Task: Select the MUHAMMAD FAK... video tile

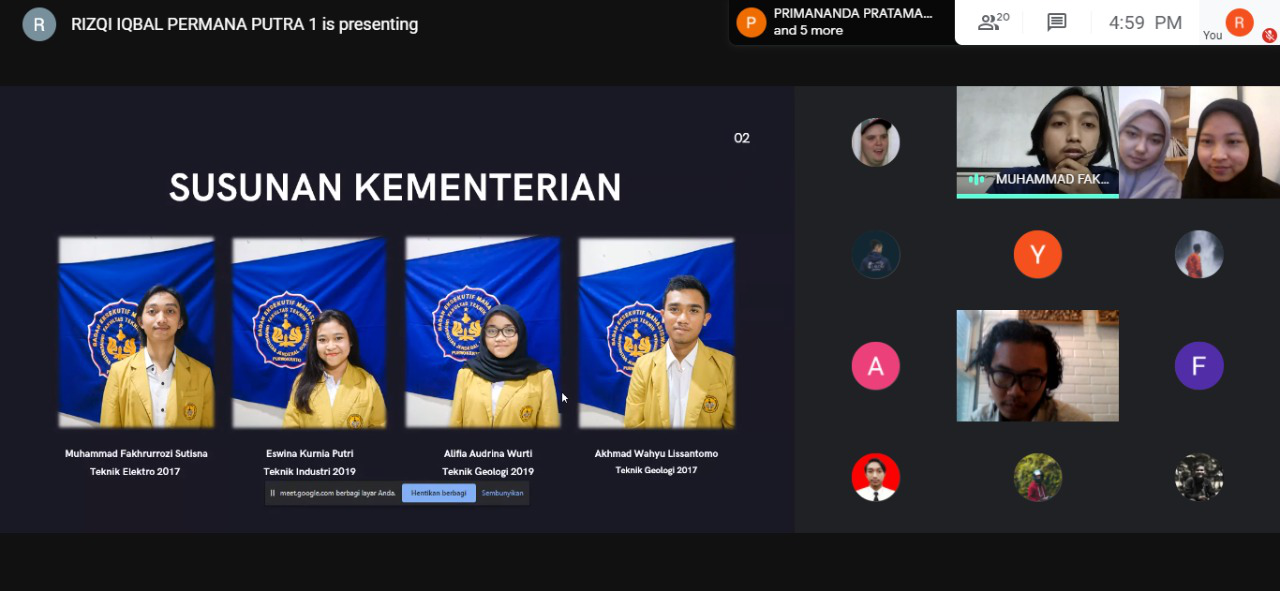Action: 1037,142
